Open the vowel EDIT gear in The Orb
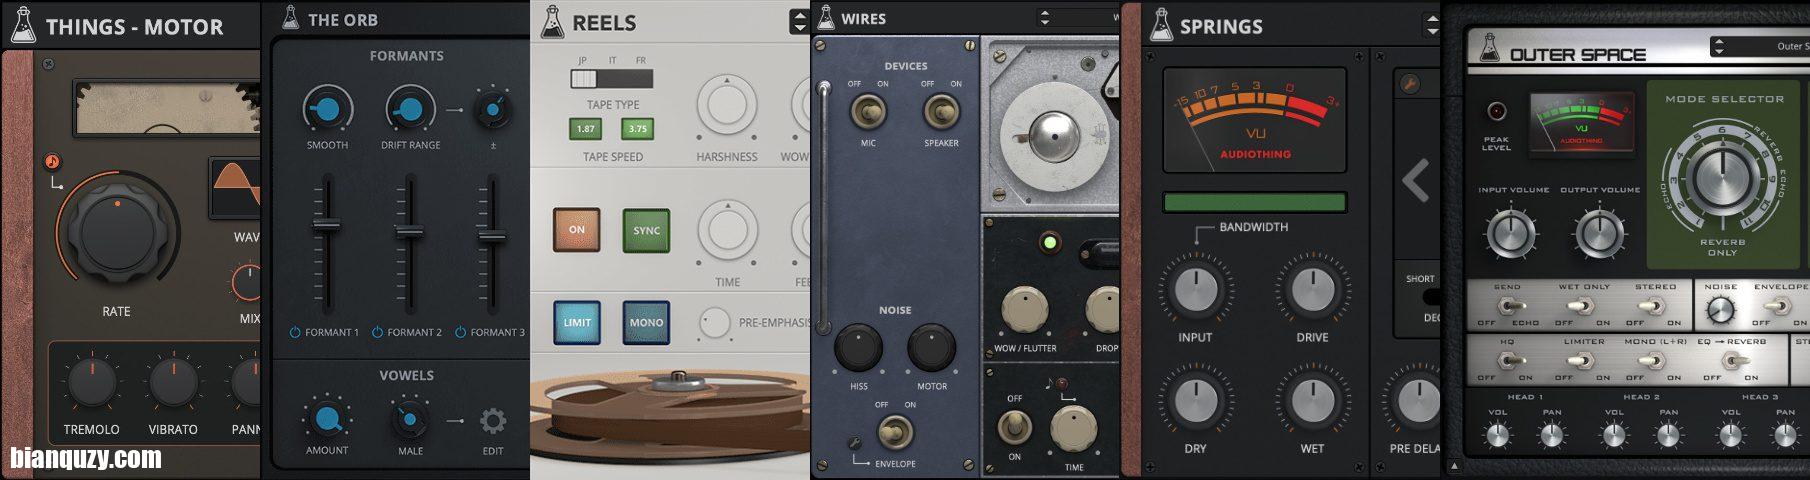The image size is (1810, 480). pos(493,420)
